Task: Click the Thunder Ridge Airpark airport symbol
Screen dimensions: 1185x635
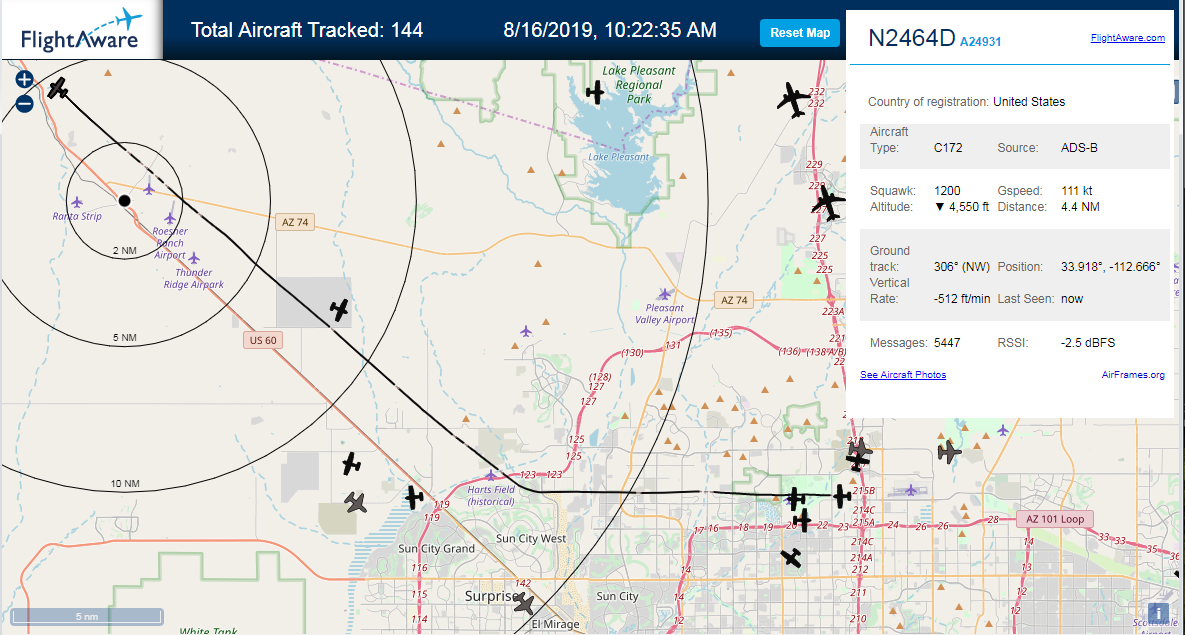Action: (194, 258)
